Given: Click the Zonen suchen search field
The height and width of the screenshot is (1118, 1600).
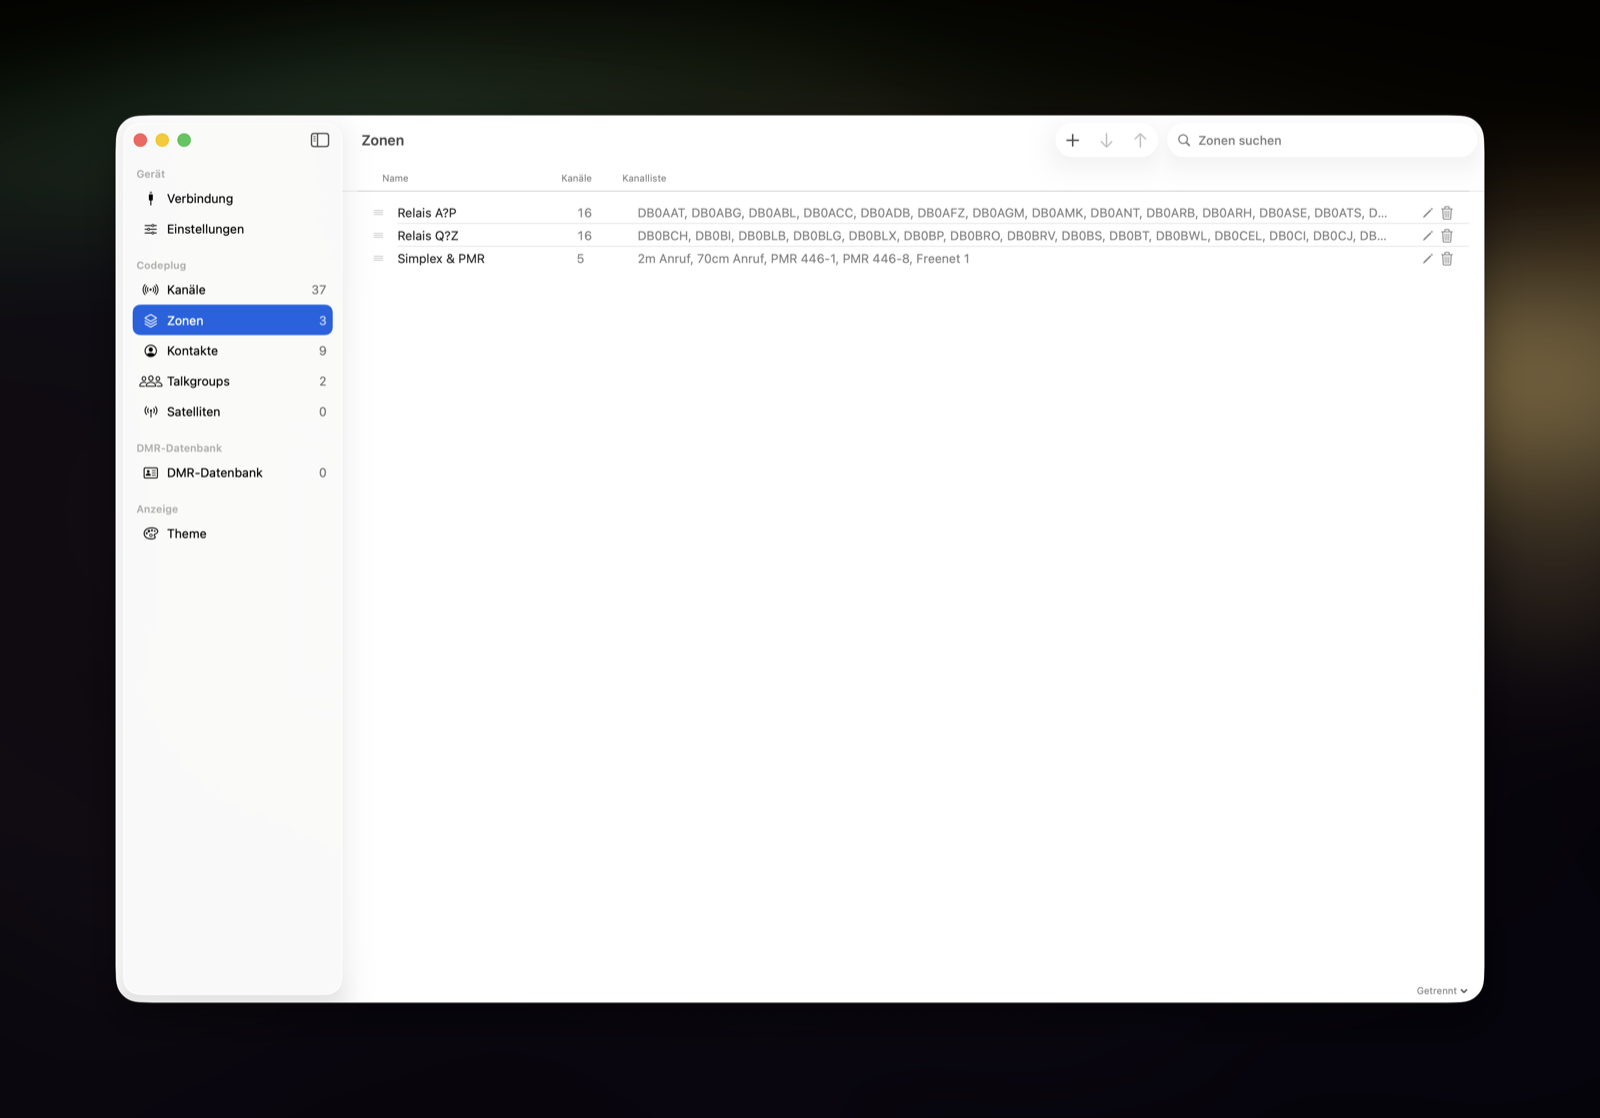Looking at the screenshot, I should (1322, 140).
